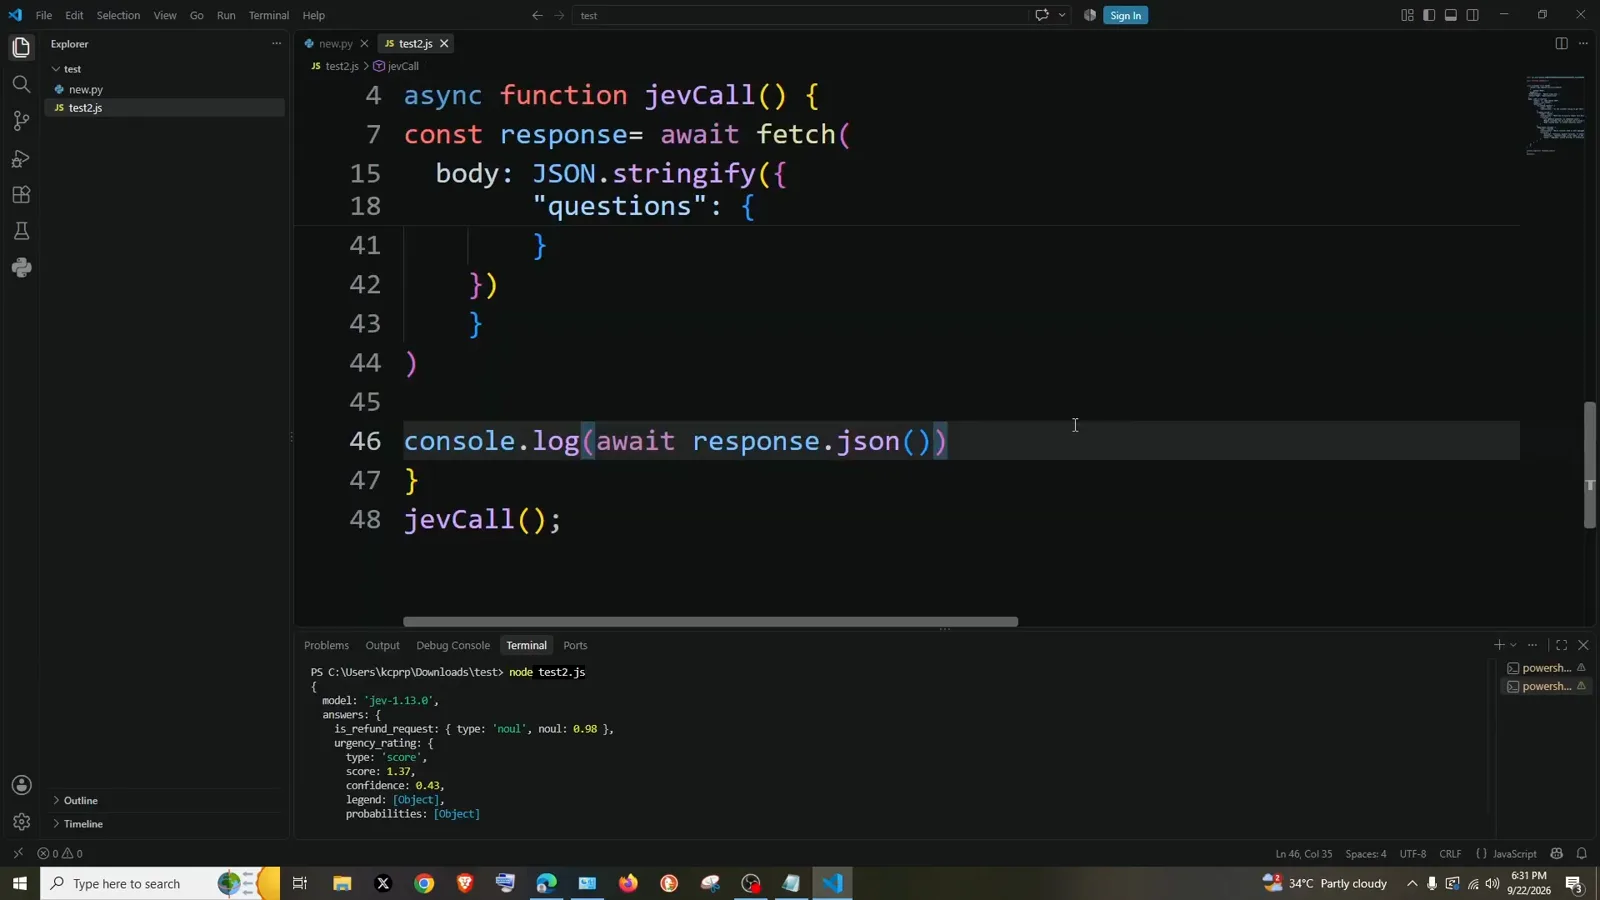Open the Manage gear menu
The width and height of the screenshot is (1600, 900).
21,822
